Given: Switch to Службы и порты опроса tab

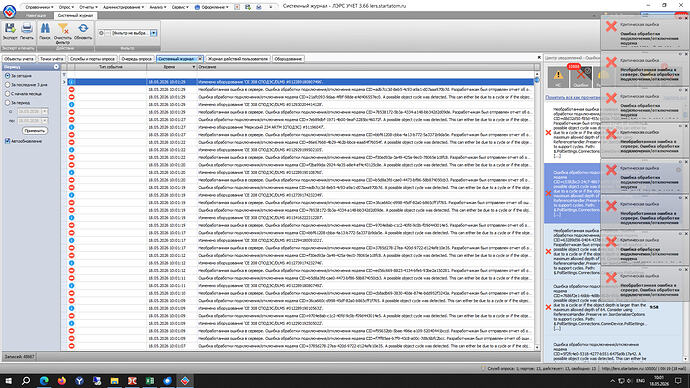Looking at the screenshot, I should tap(92, 59).
